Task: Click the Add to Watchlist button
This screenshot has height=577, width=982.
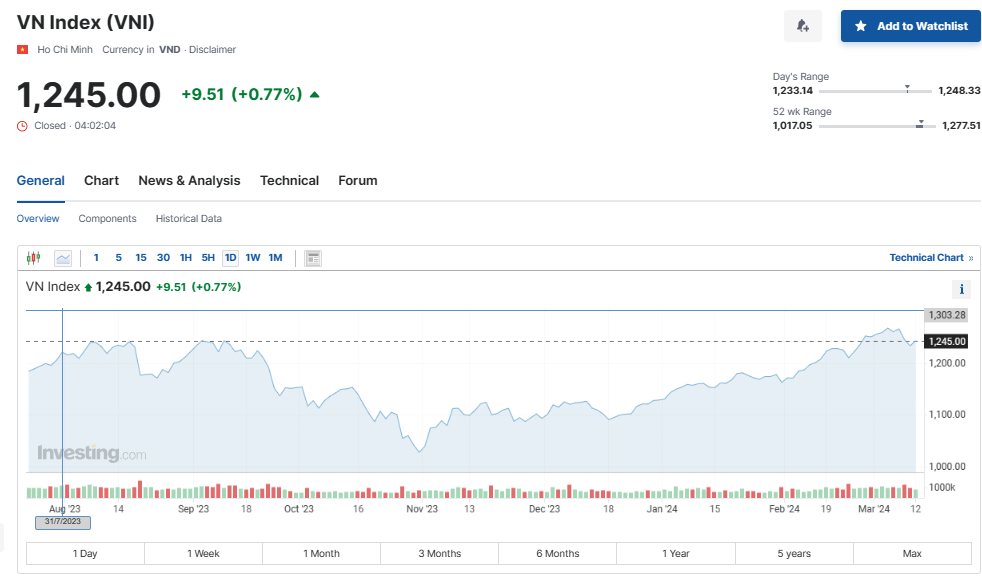Action: (910, 26)
